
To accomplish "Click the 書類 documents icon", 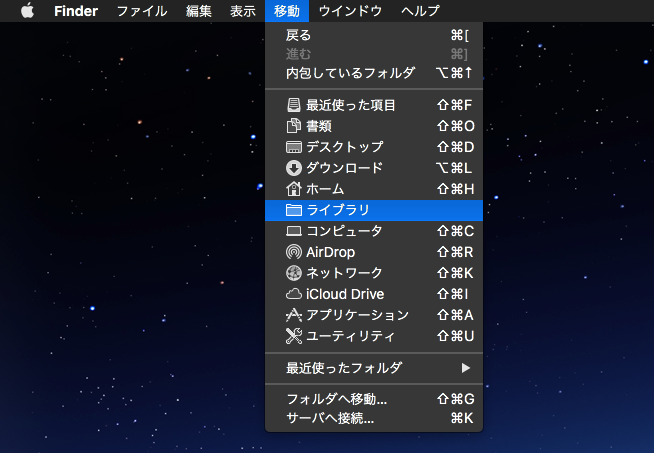I will coord(294,126).
